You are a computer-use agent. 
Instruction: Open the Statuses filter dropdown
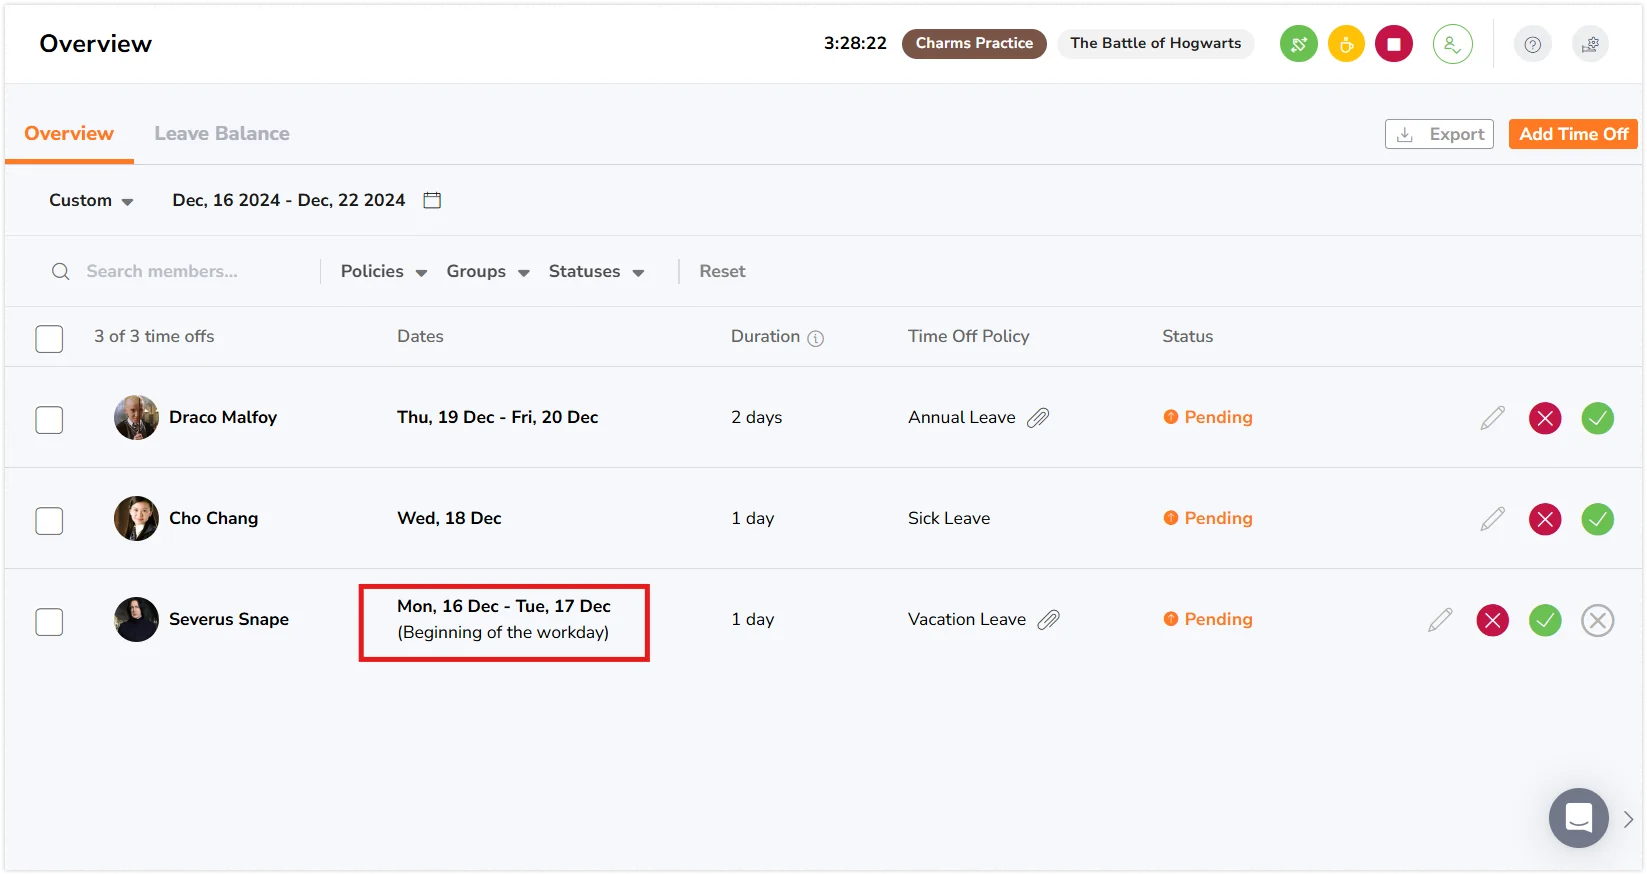(x=597, y=271)
